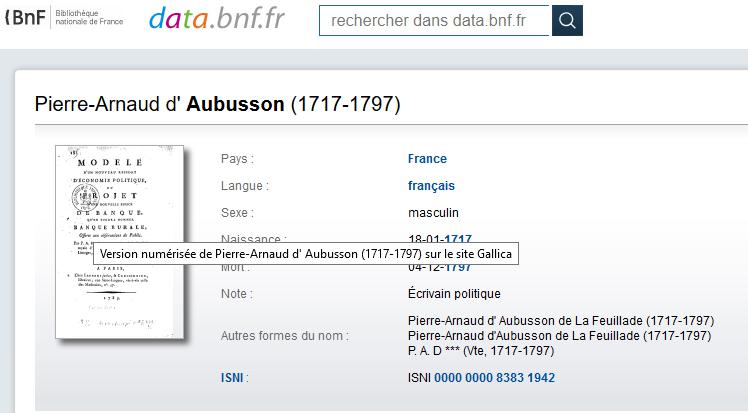
Task: Click the 'masculin' sex value
Action: (433, 213)
